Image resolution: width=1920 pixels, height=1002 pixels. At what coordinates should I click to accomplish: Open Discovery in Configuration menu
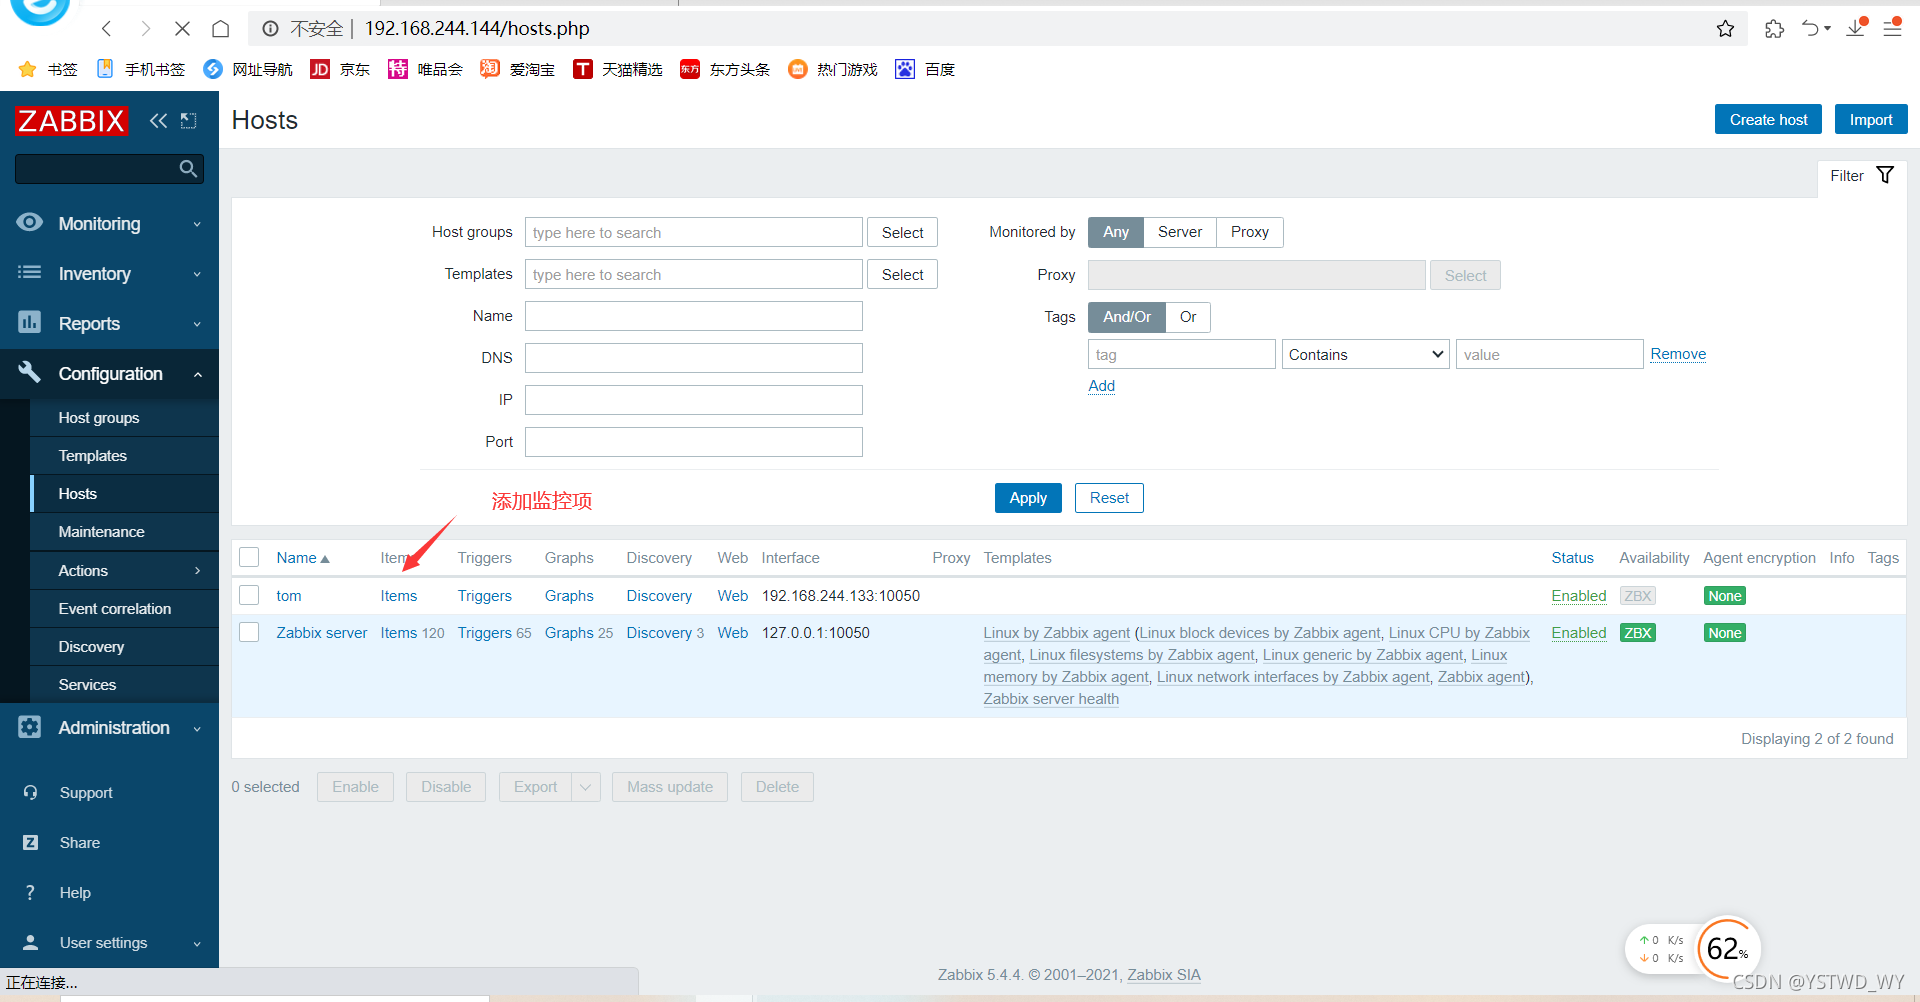91,647
